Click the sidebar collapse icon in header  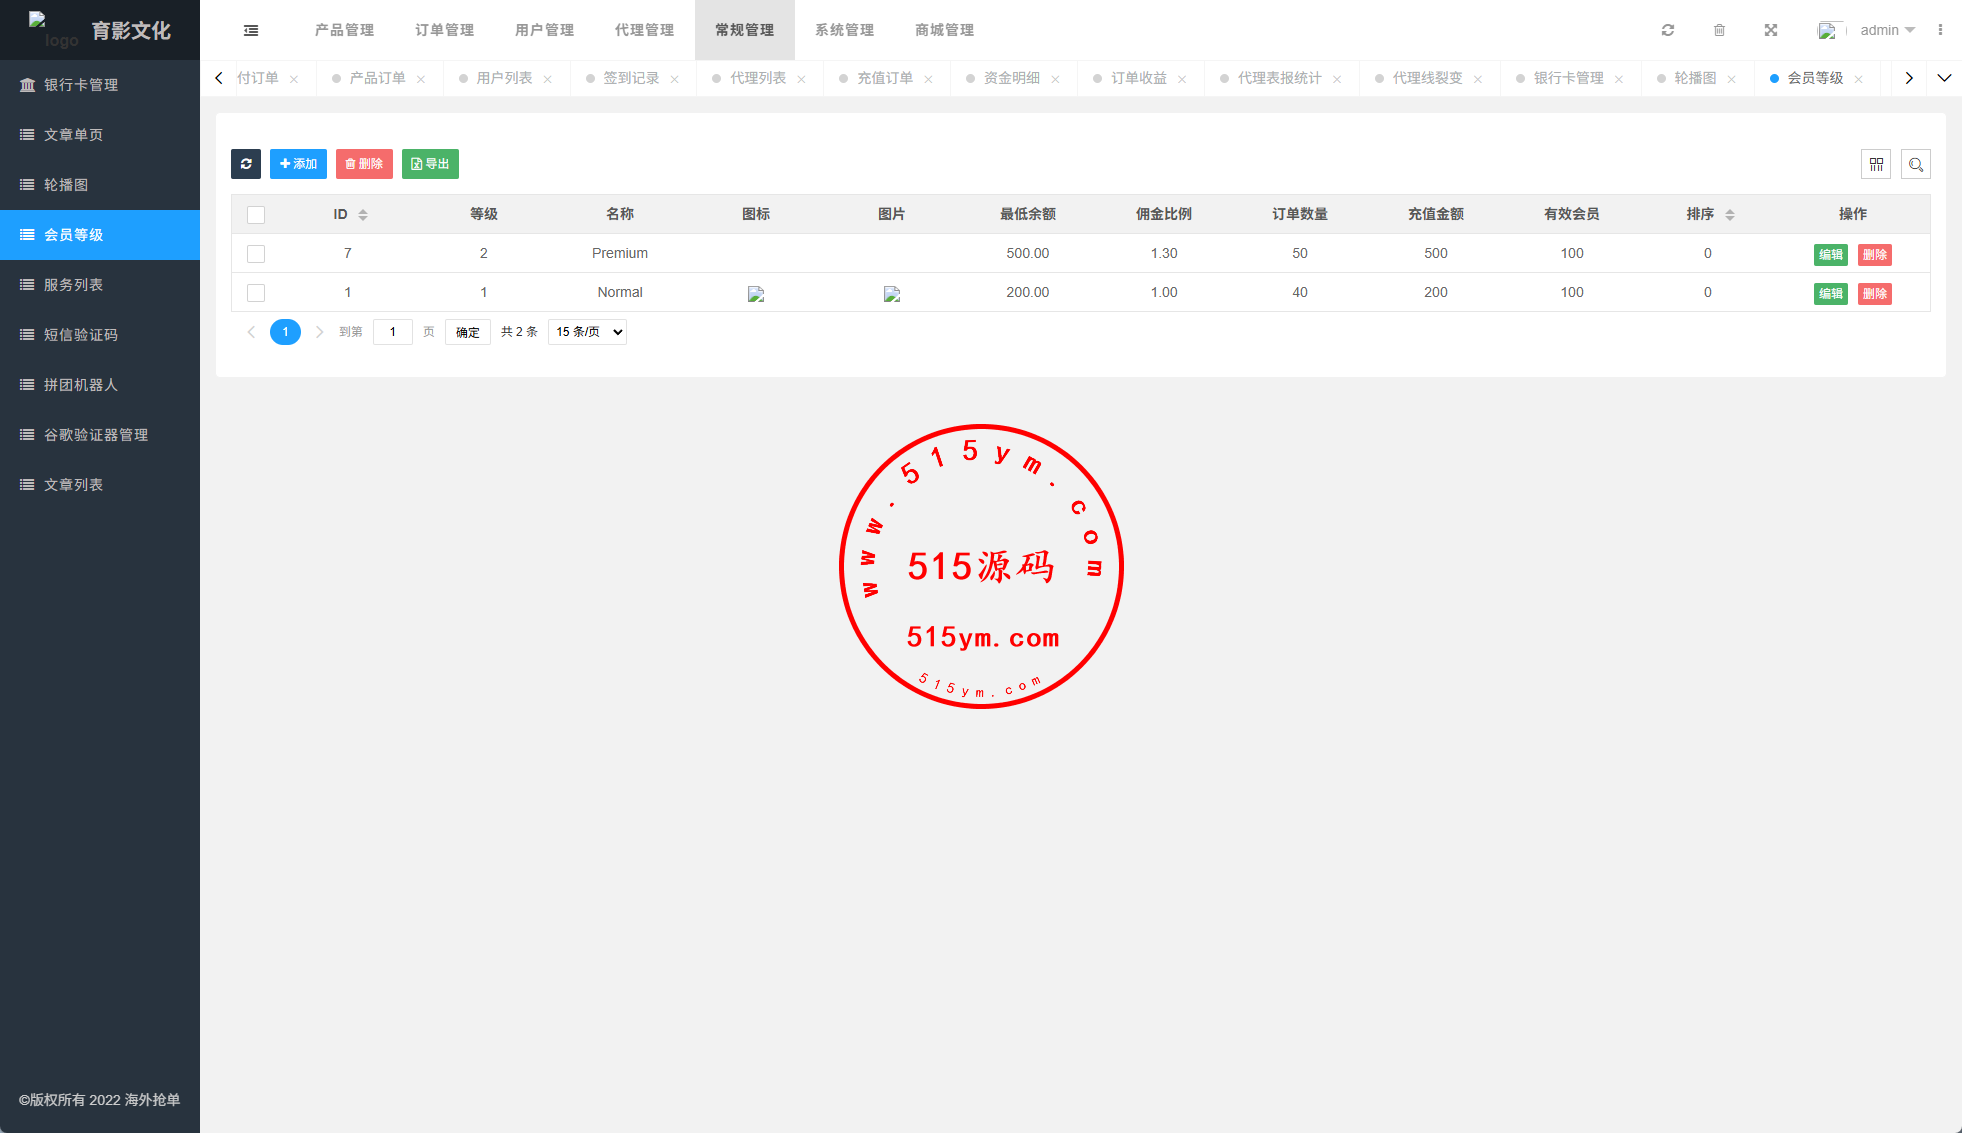pos(251,30)
